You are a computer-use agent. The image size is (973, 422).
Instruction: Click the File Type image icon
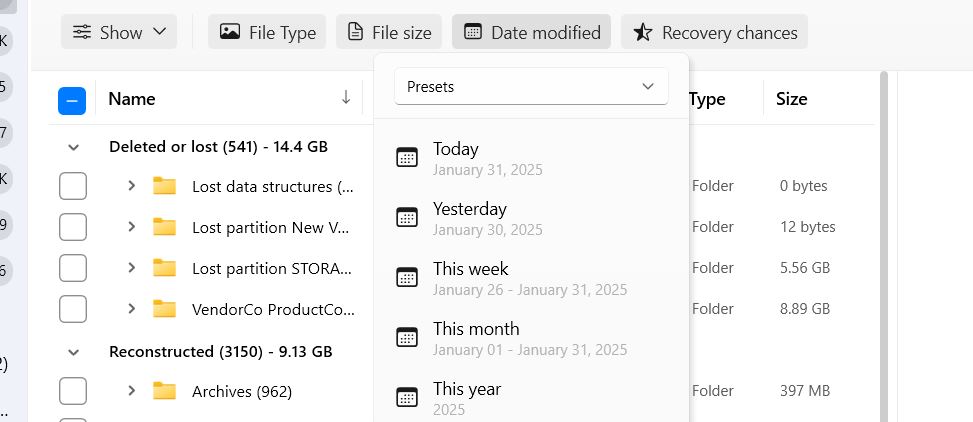230,32
